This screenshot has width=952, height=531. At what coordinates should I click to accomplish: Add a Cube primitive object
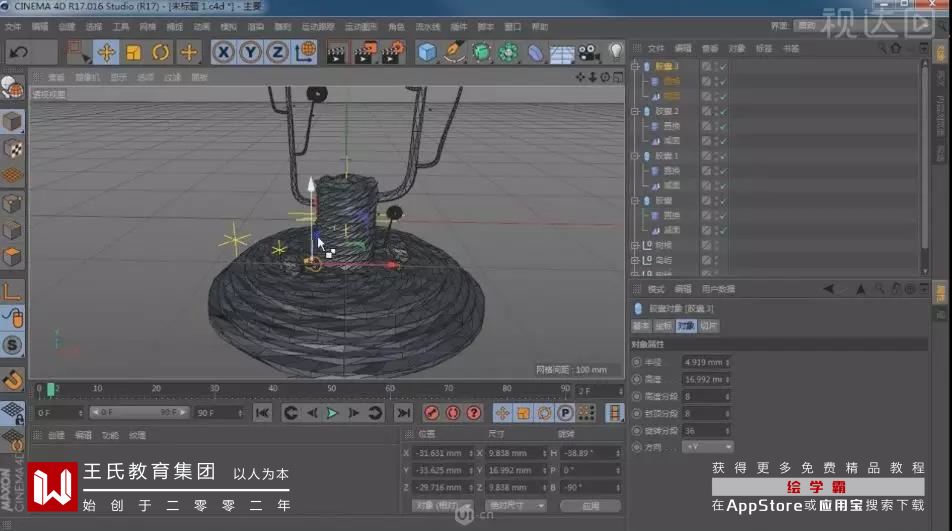tap(427, 52)
